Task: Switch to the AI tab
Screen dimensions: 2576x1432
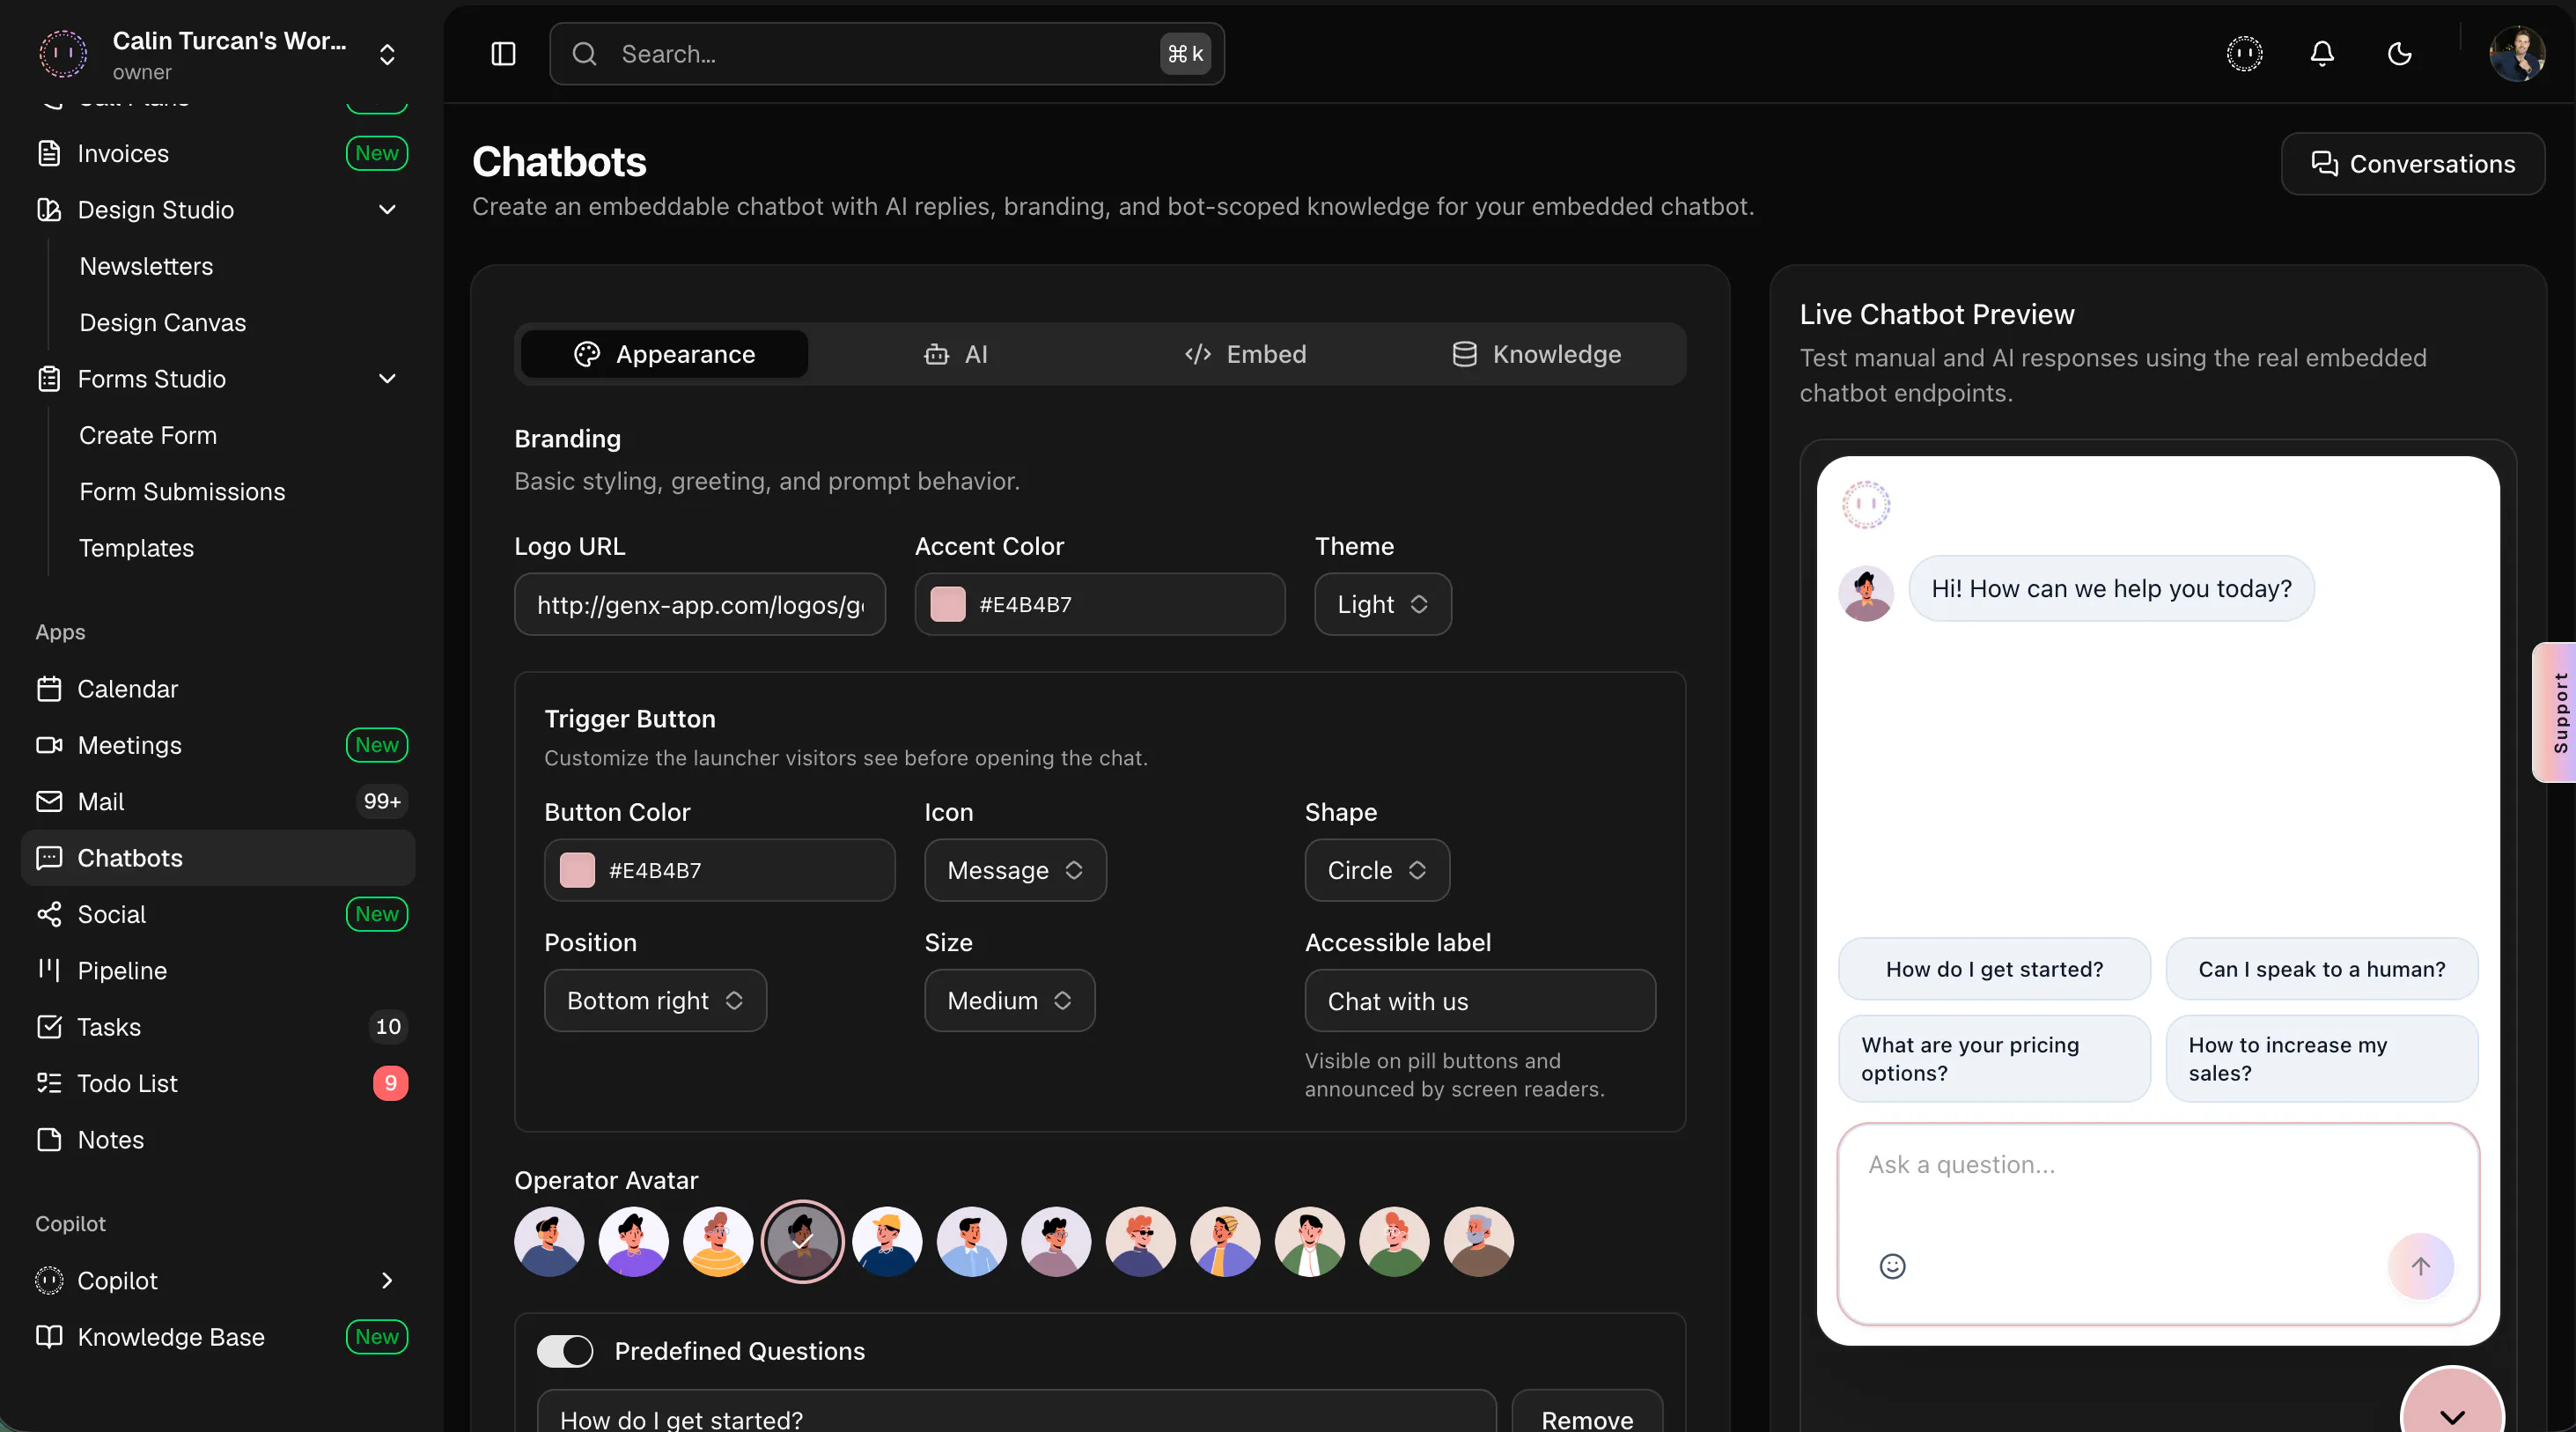Action: [955, 354]
